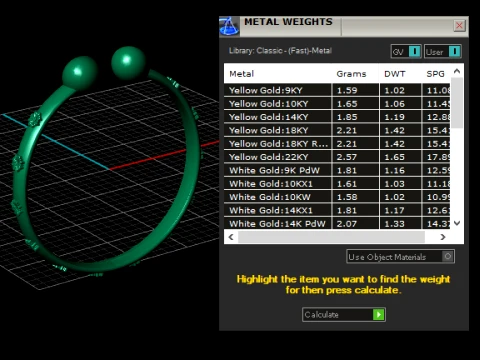
Task: Click the Metal Weights cone logo icon
Action: (229, 26)
